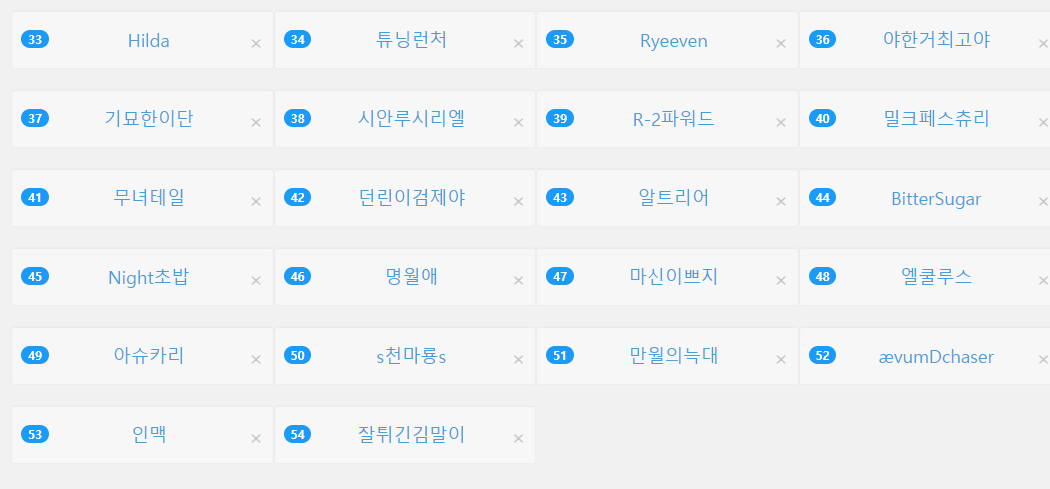Click the X beside 시안루시리엘

pos(518,123)
